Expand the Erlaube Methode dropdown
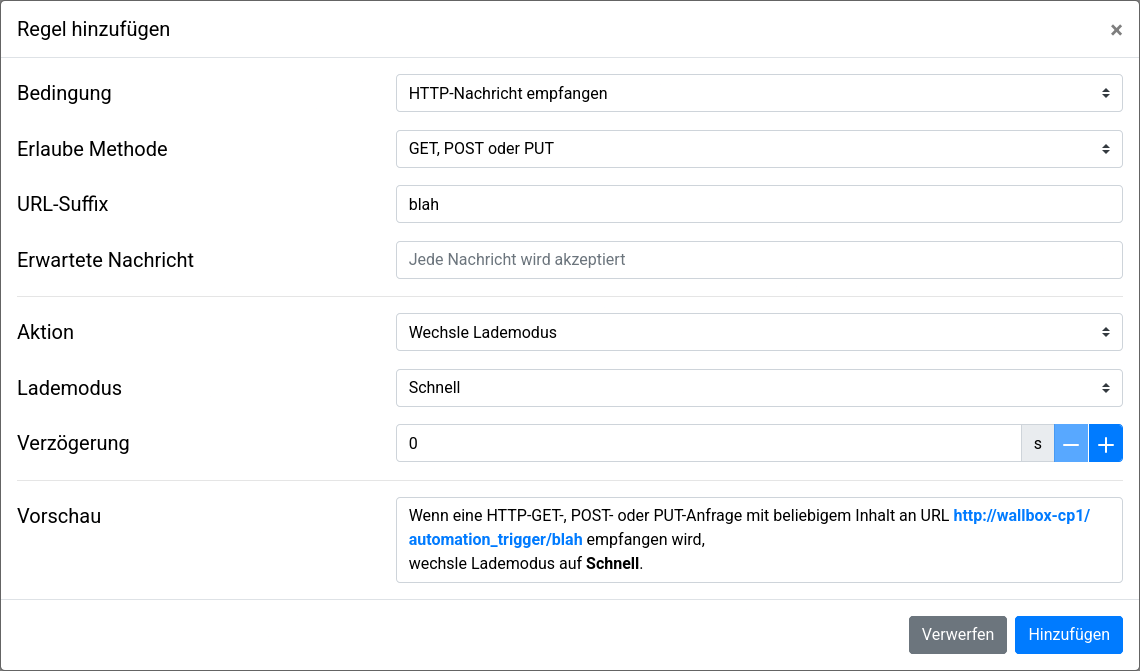The width and height of the screenshot is (1140, 671). click(759, 149)
